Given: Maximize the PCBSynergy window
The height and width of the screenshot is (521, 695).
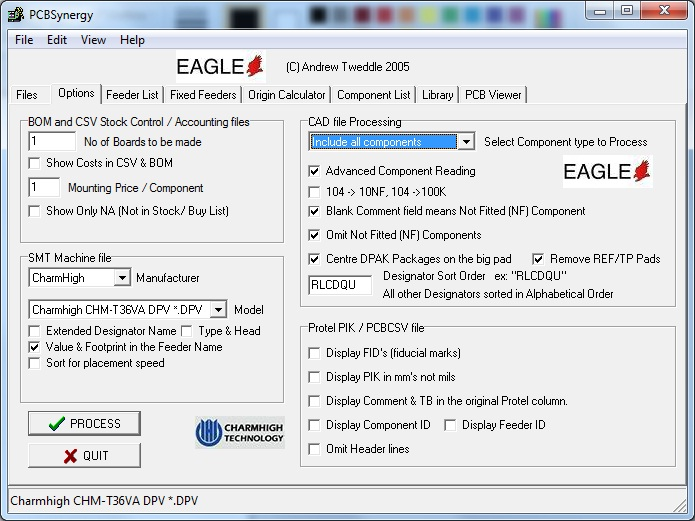Looking at the screenshot, I should coord(626,11).
